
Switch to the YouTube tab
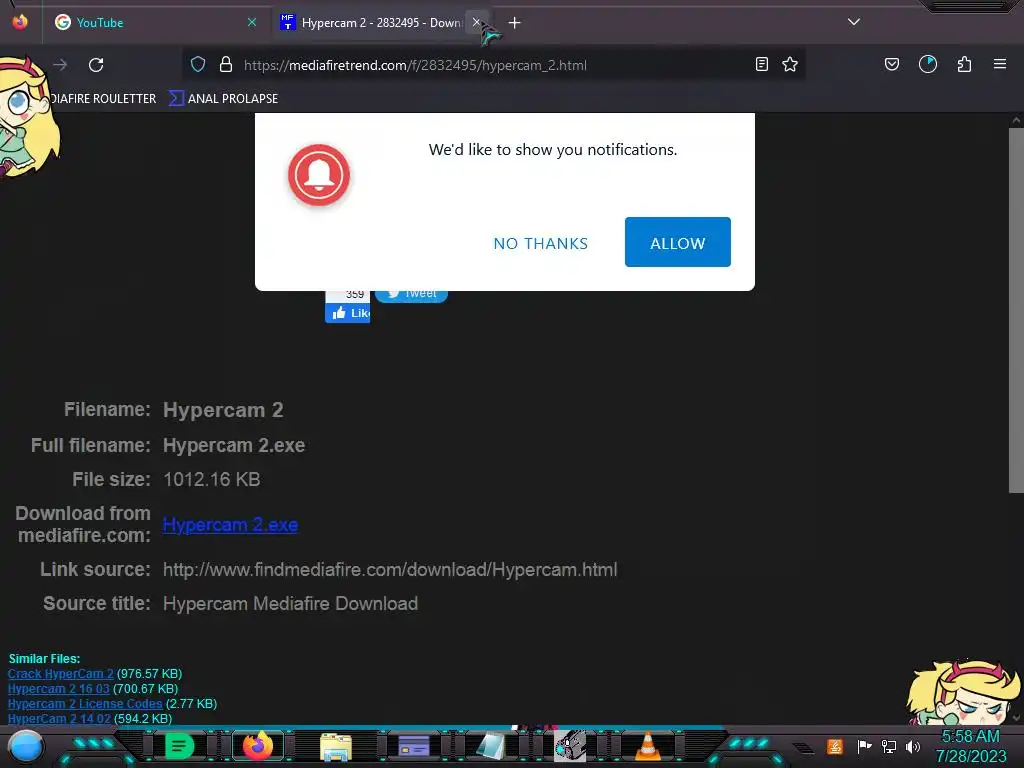pos(155,23)
